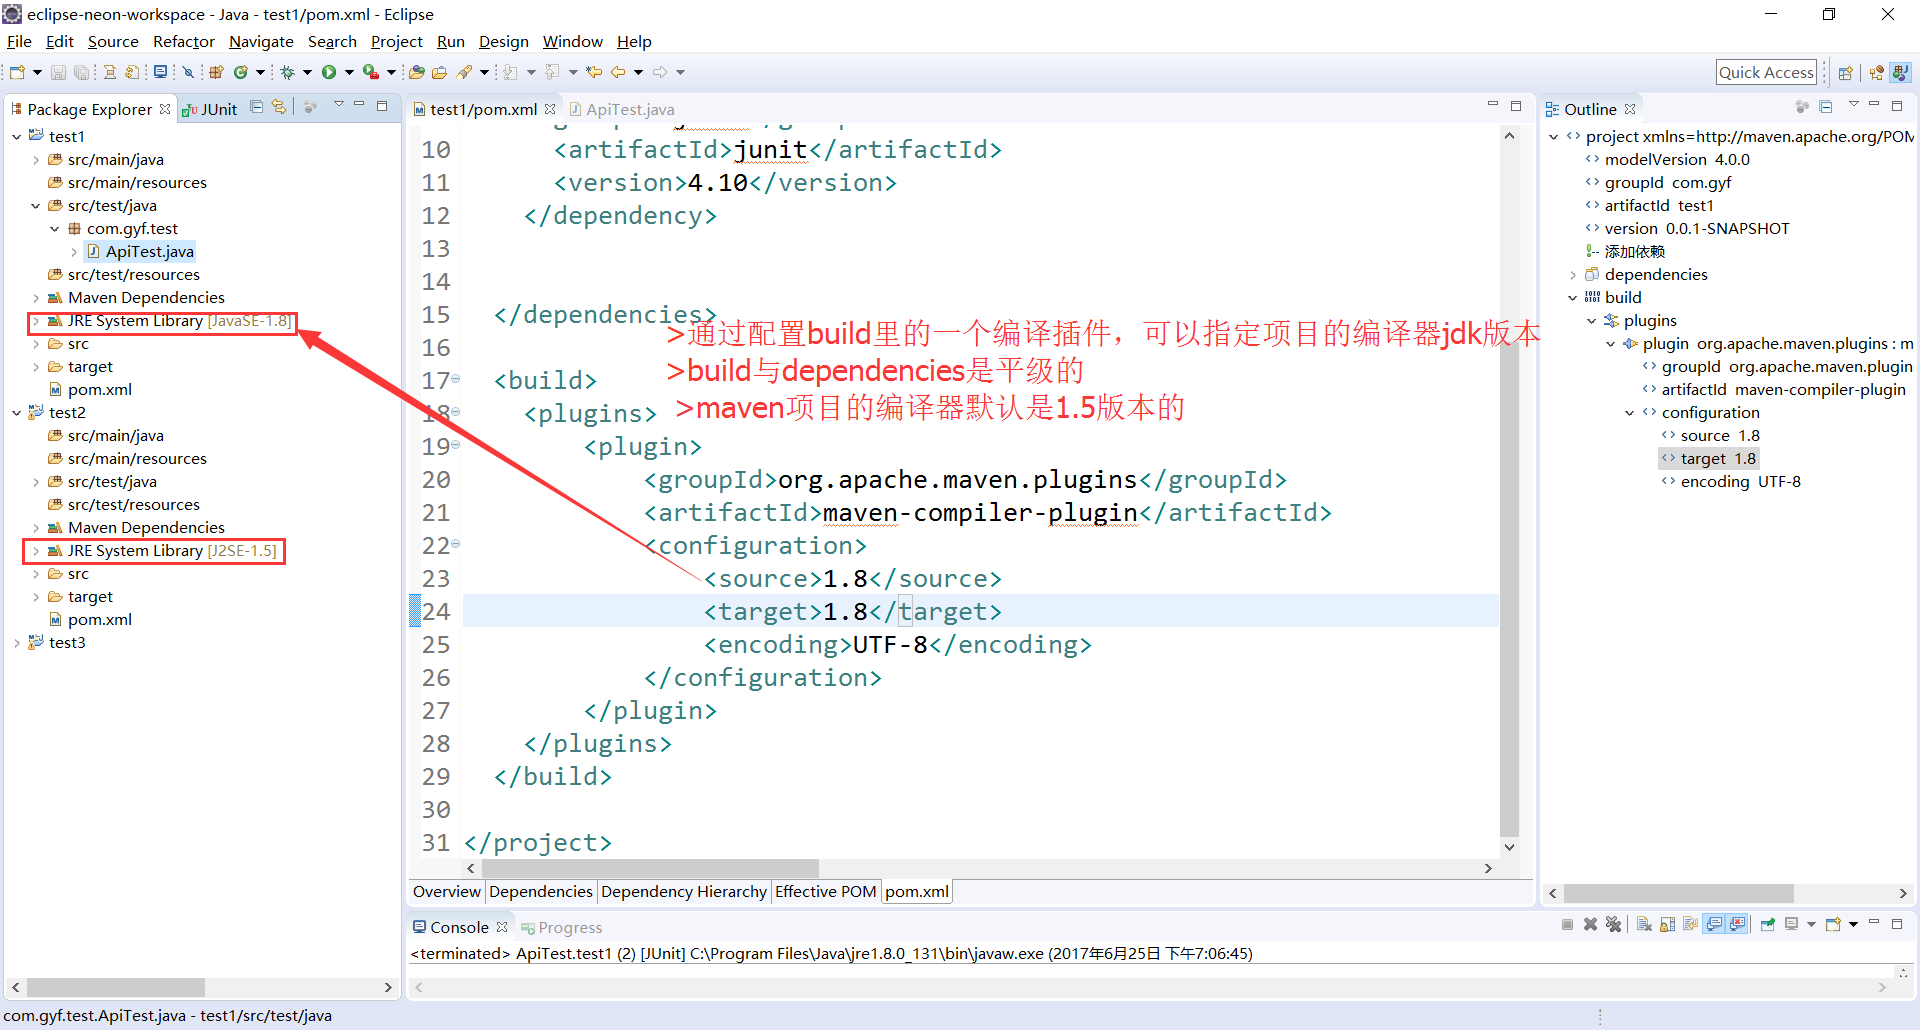The width and height of the screenshot is (1920, 1030).
Task: Click the Back navigation arrow icon
Action: point(618,72)
